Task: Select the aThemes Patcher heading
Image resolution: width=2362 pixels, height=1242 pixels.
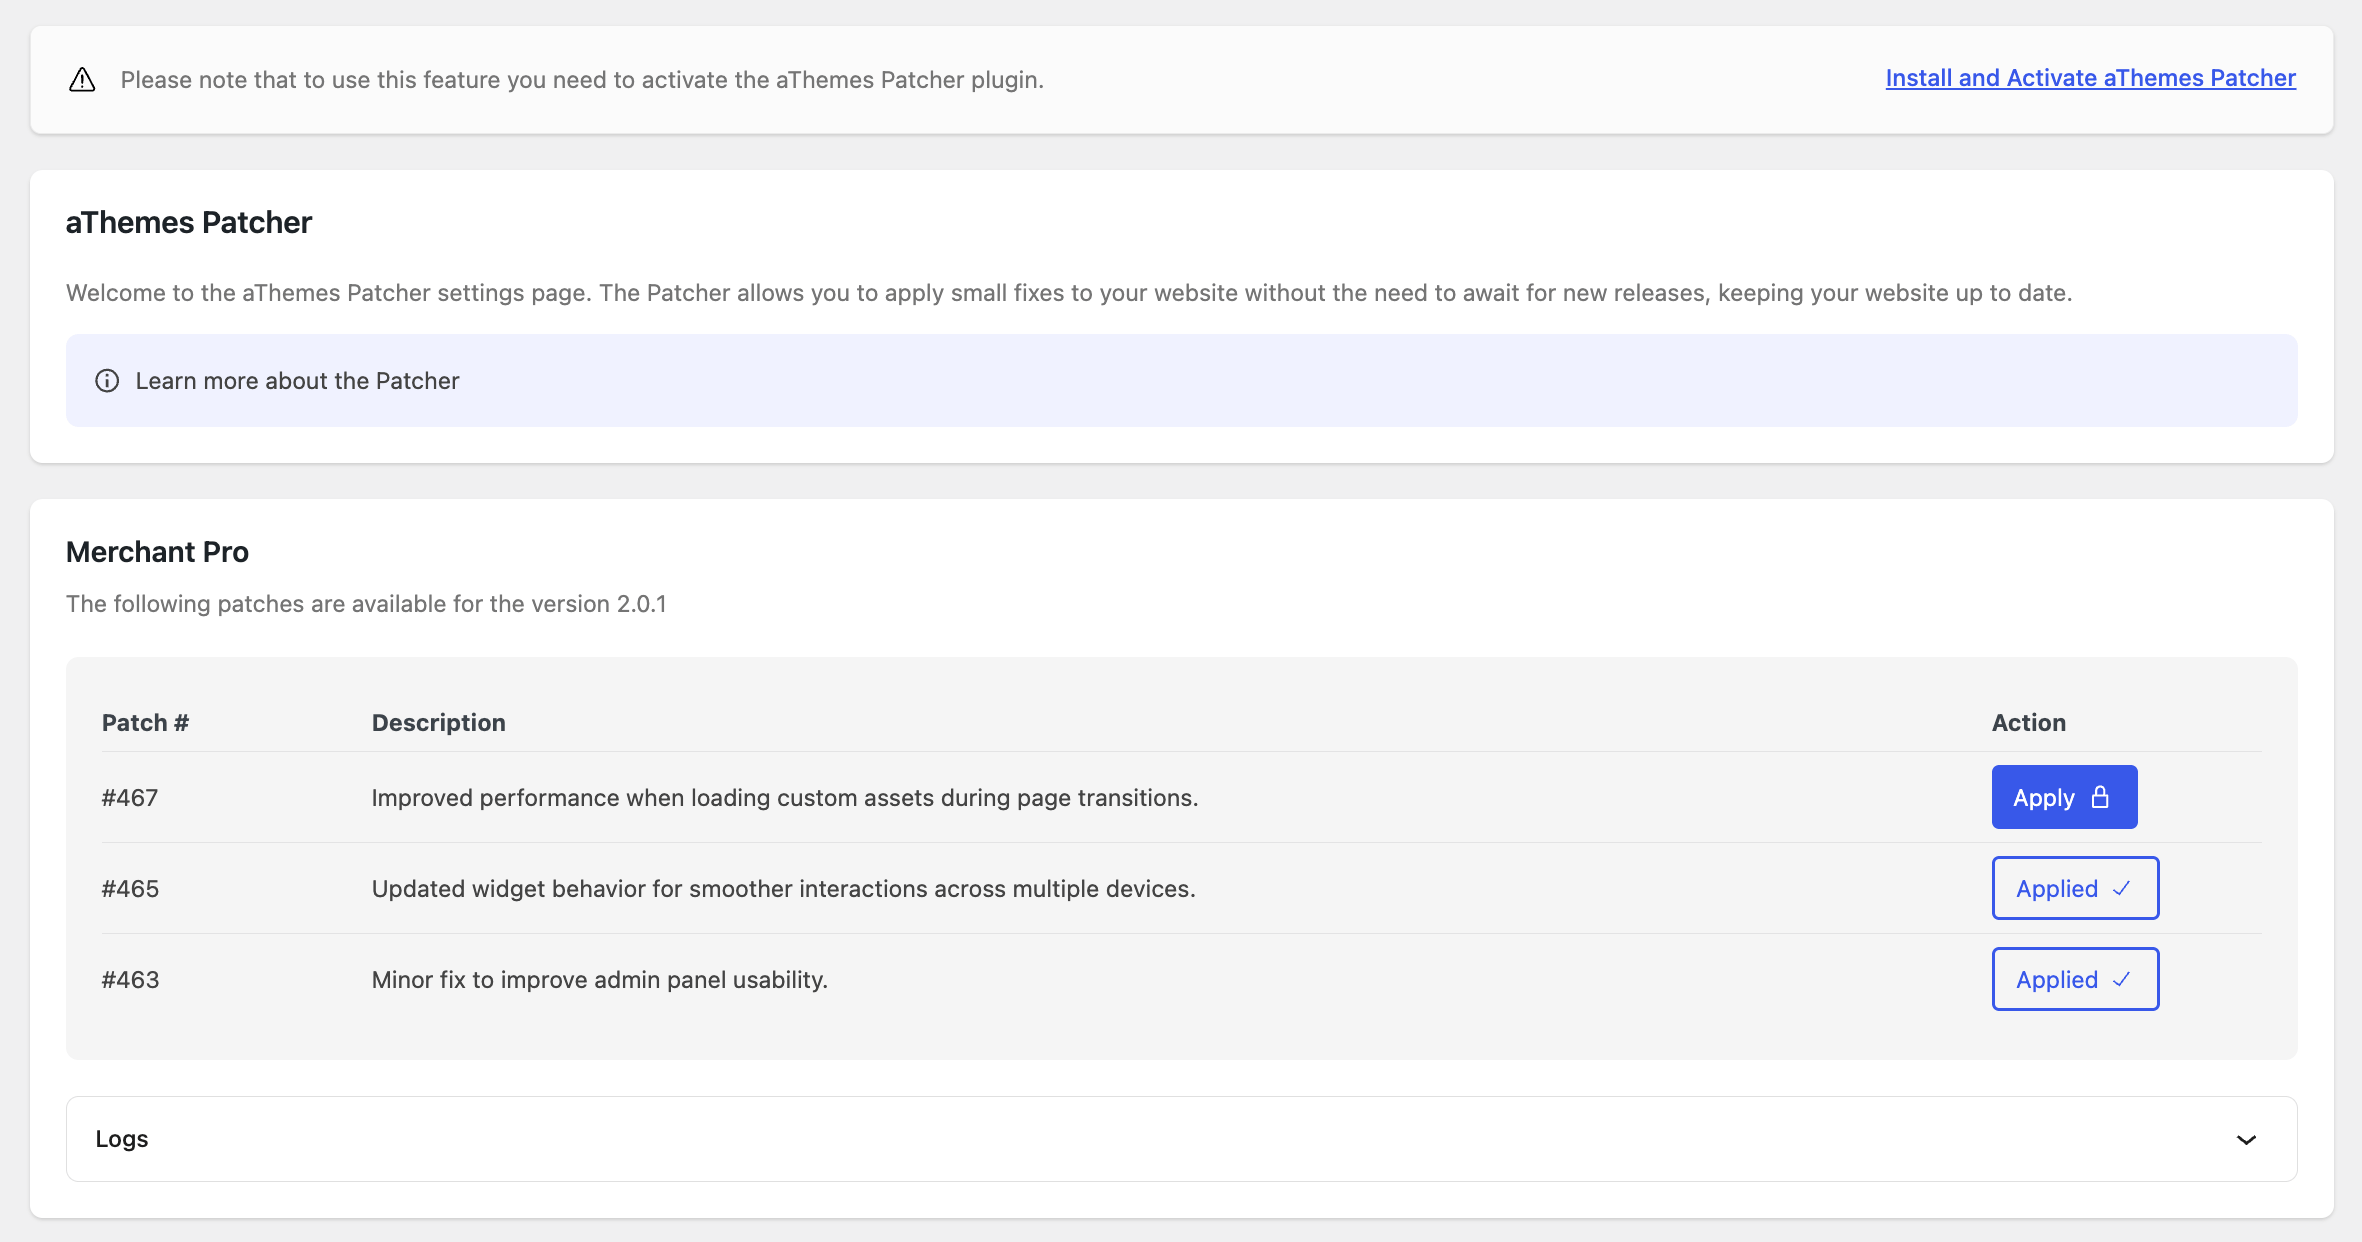Action: point(189,222)
